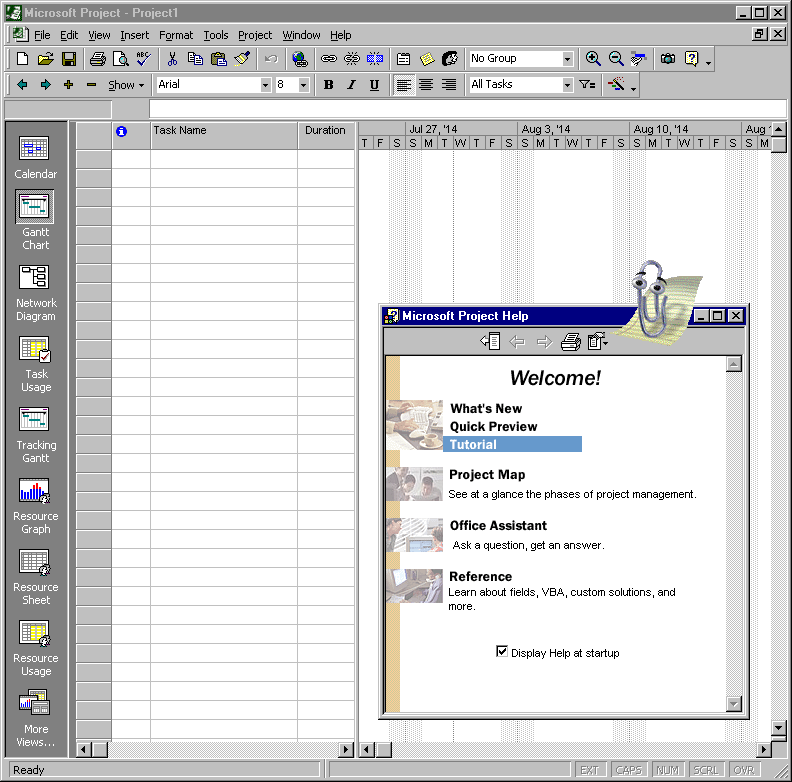
Task: Set Align Right text alignment
Action: click(x=449, y=85)
